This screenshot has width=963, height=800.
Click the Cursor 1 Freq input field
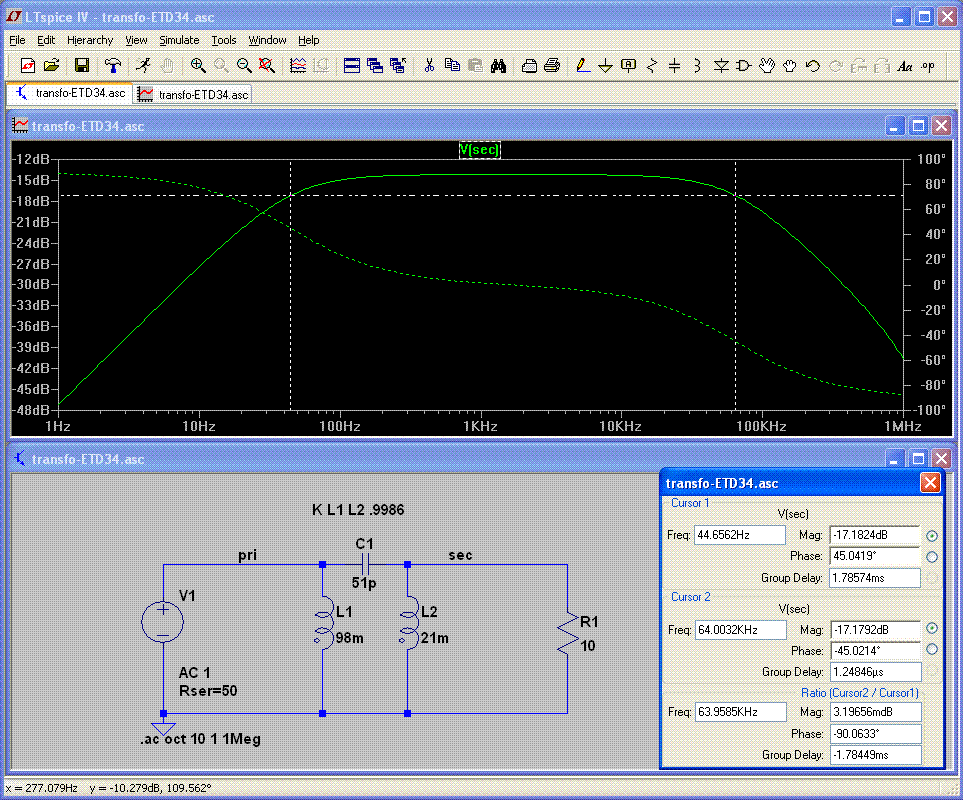(740, 535)
